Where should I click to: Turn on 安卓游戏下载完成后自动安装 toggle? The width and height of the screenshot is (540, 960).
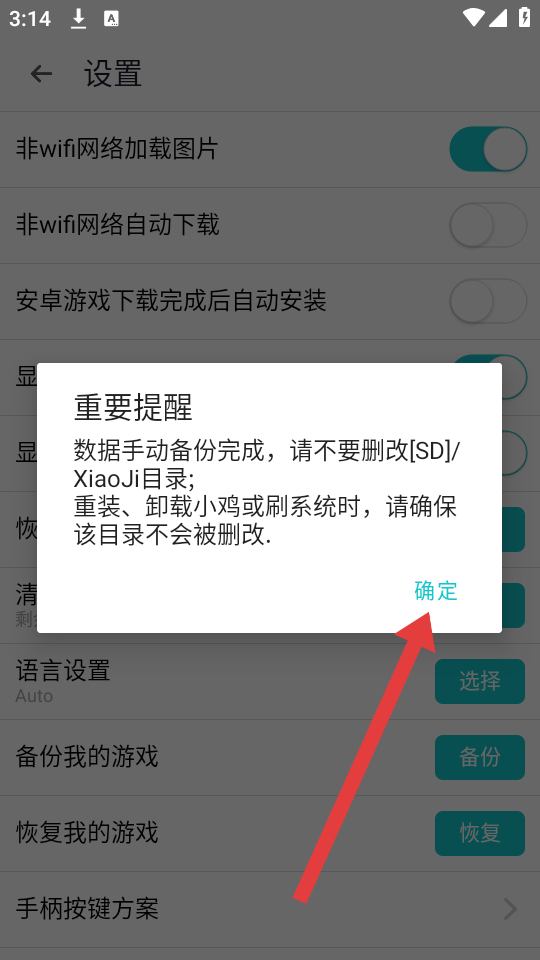(x=488, y=301)
